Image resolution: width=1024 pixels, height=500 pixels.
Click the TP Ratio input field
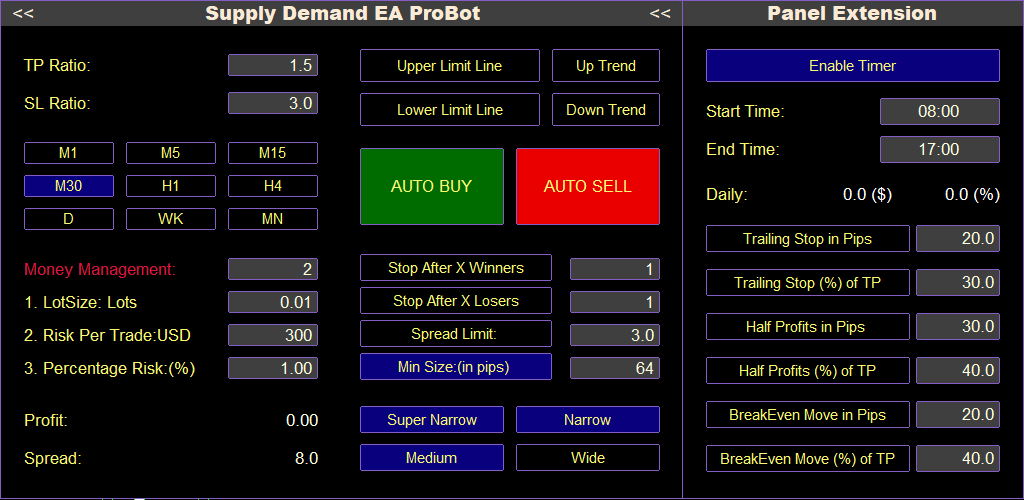click(273, 66)
